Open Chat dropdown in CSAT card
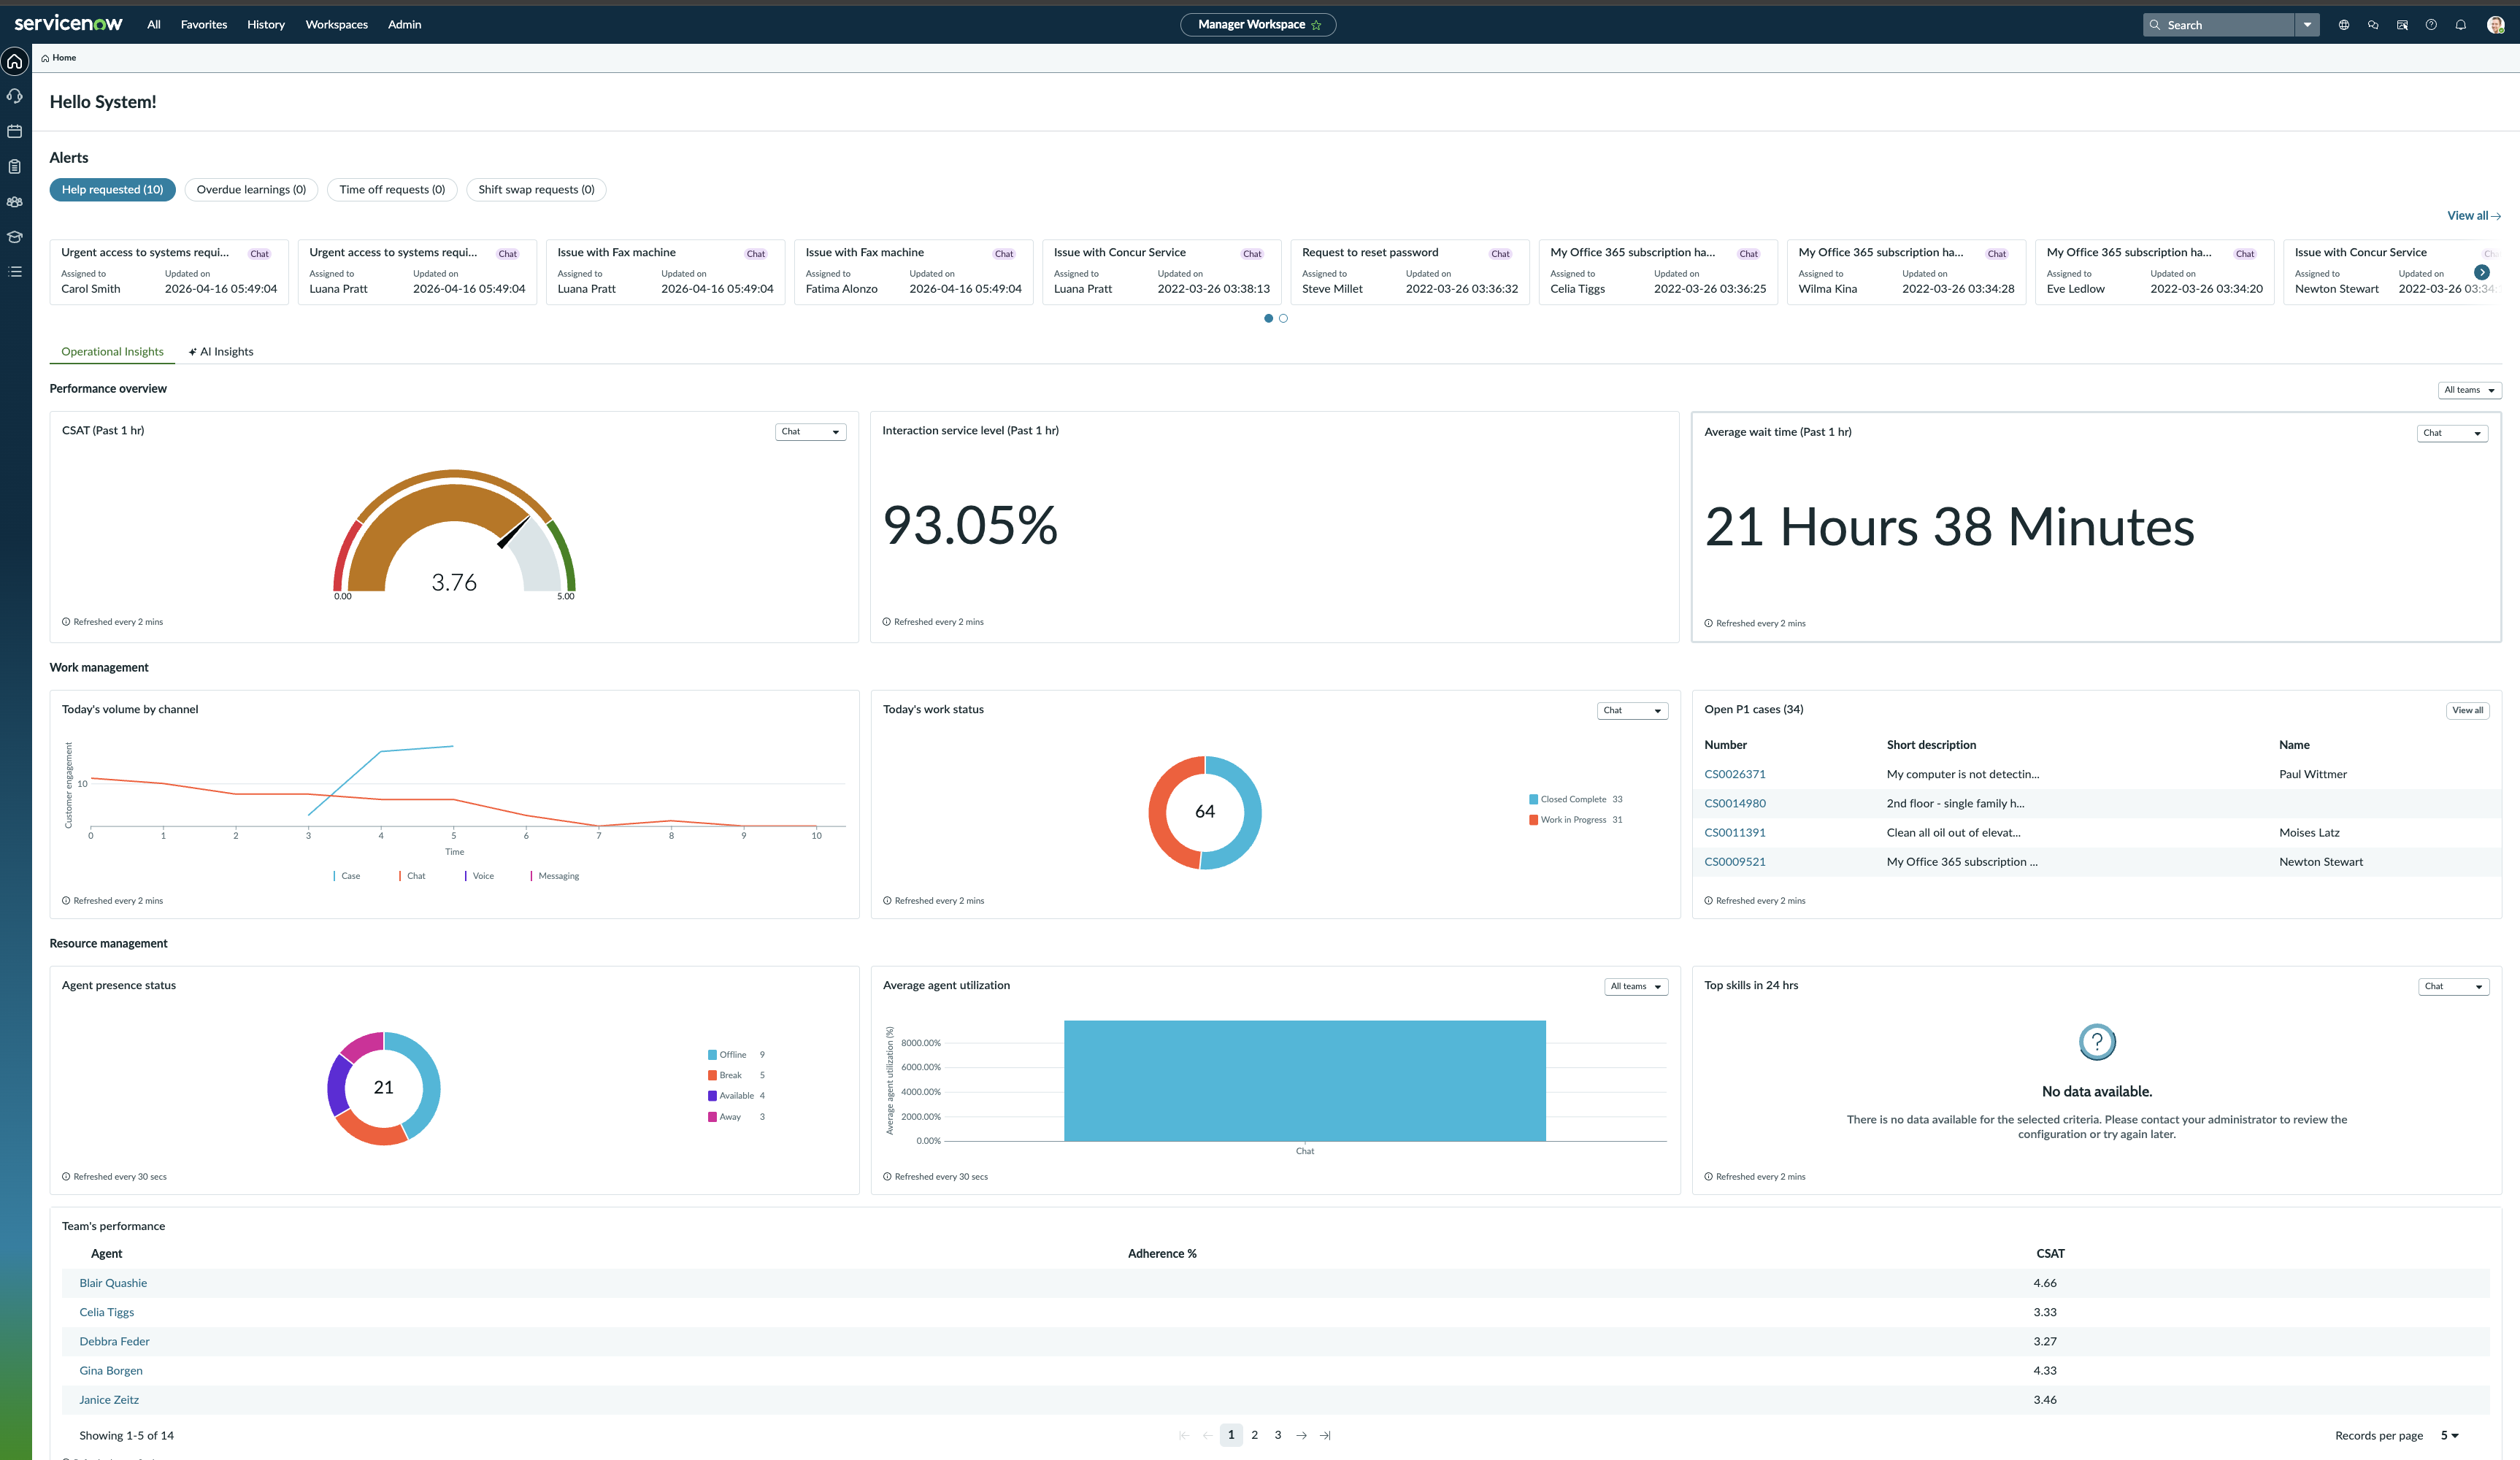2520x1460 pixels. (810, 432)
